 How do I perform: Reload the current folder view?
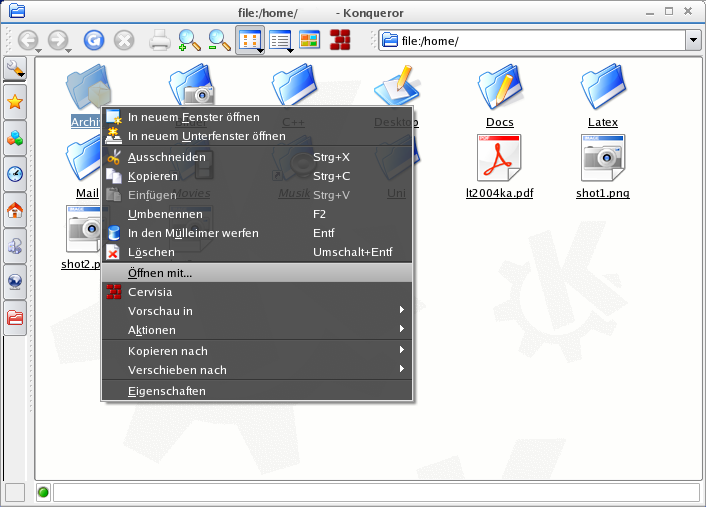[94, 41]
